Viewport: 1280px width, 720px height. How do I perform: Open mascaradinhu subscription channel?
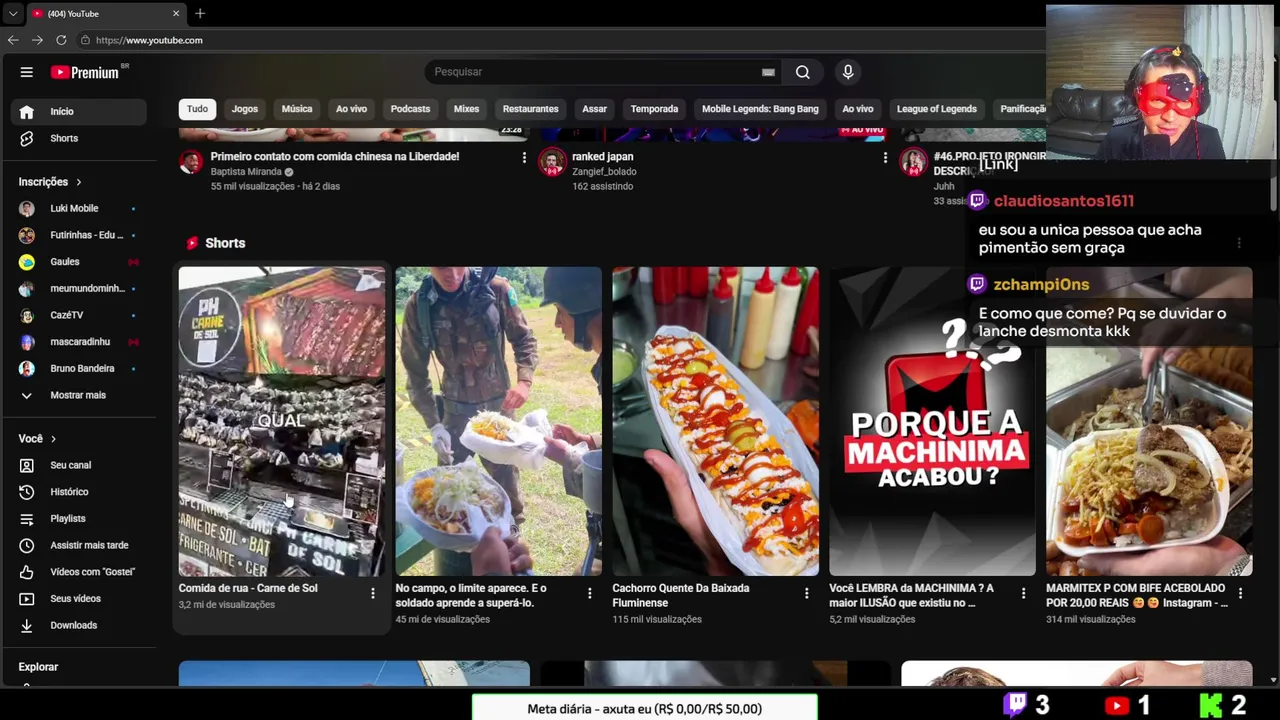[78, 342]
